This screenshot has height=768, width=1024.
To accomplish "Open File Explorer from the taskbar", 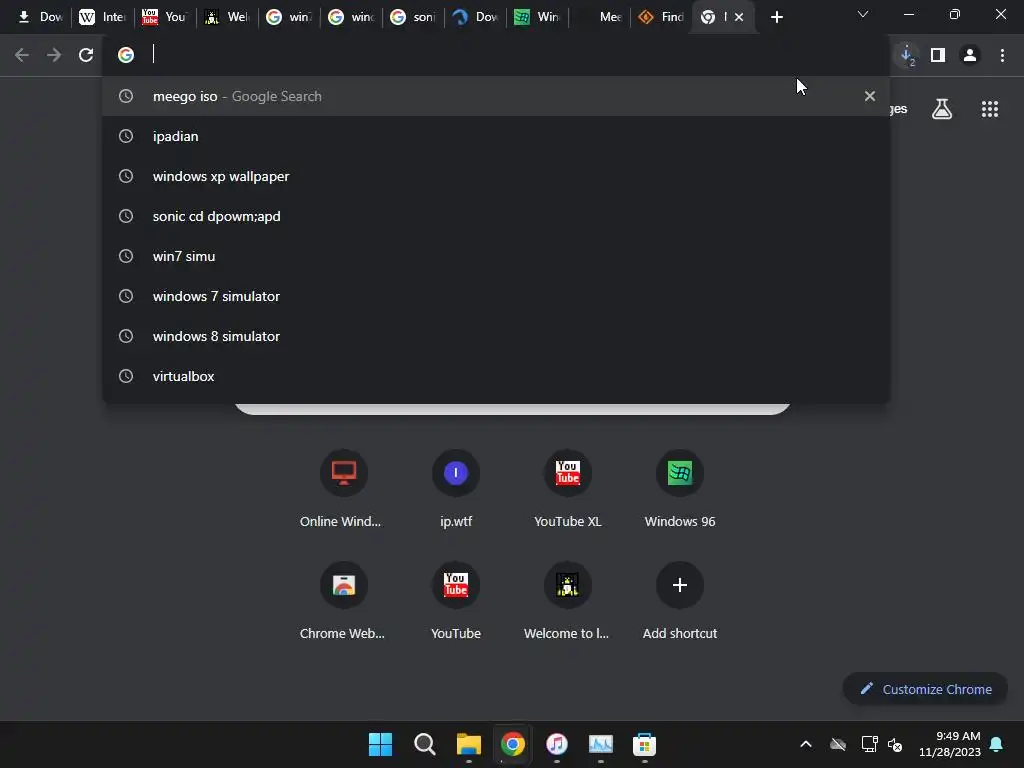I will pos(468,744).
